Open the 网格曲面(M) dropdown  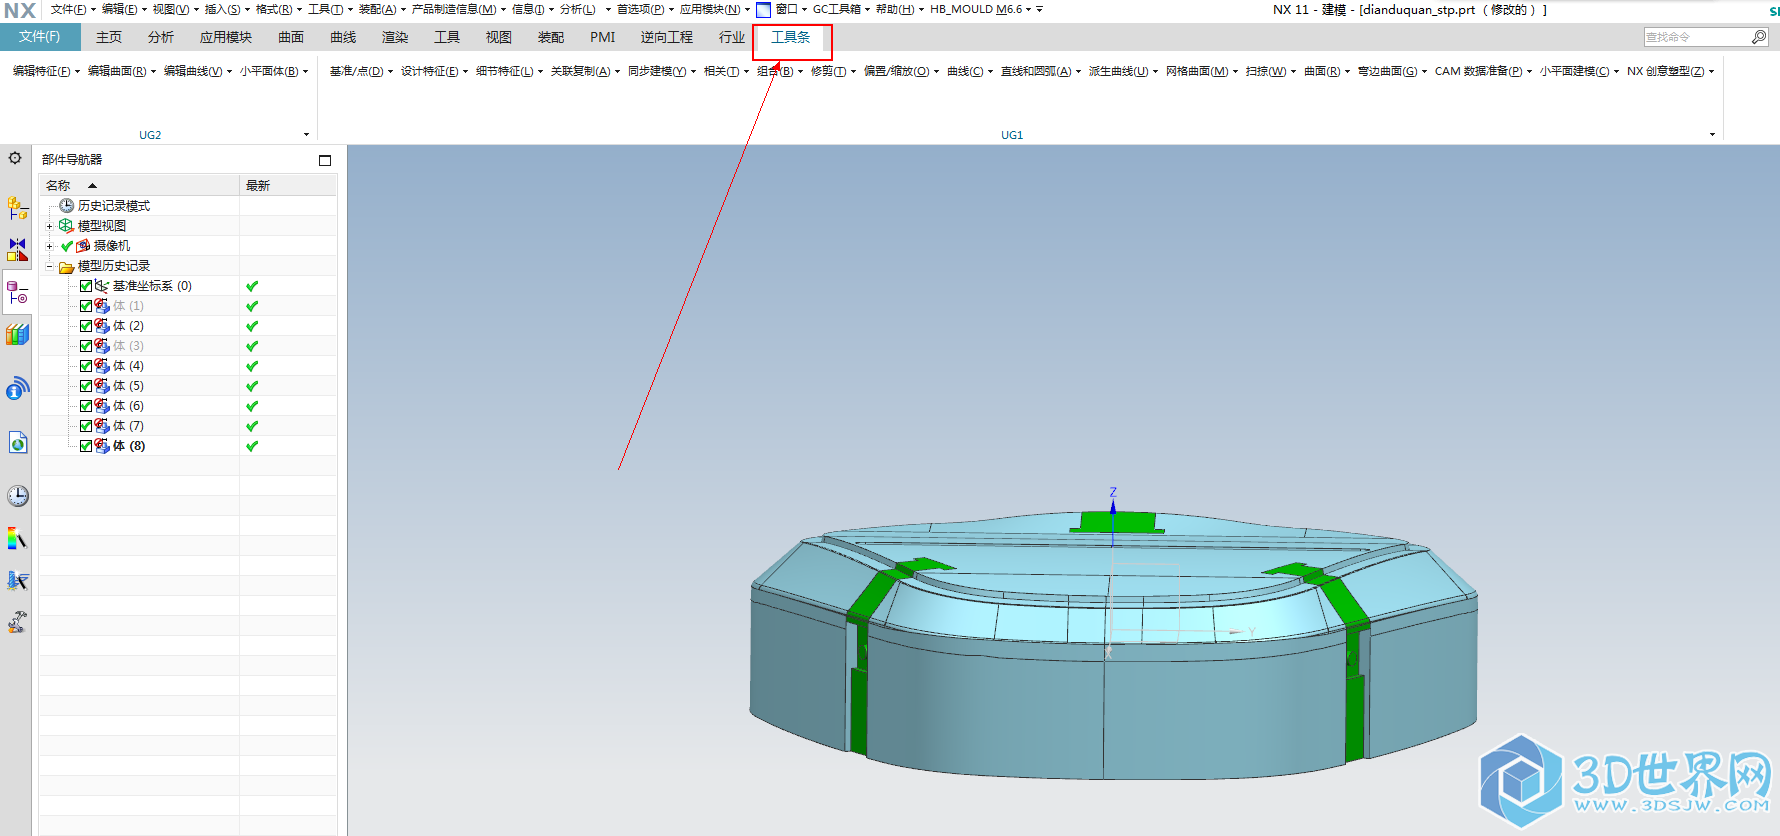[x=1202, y=71]
